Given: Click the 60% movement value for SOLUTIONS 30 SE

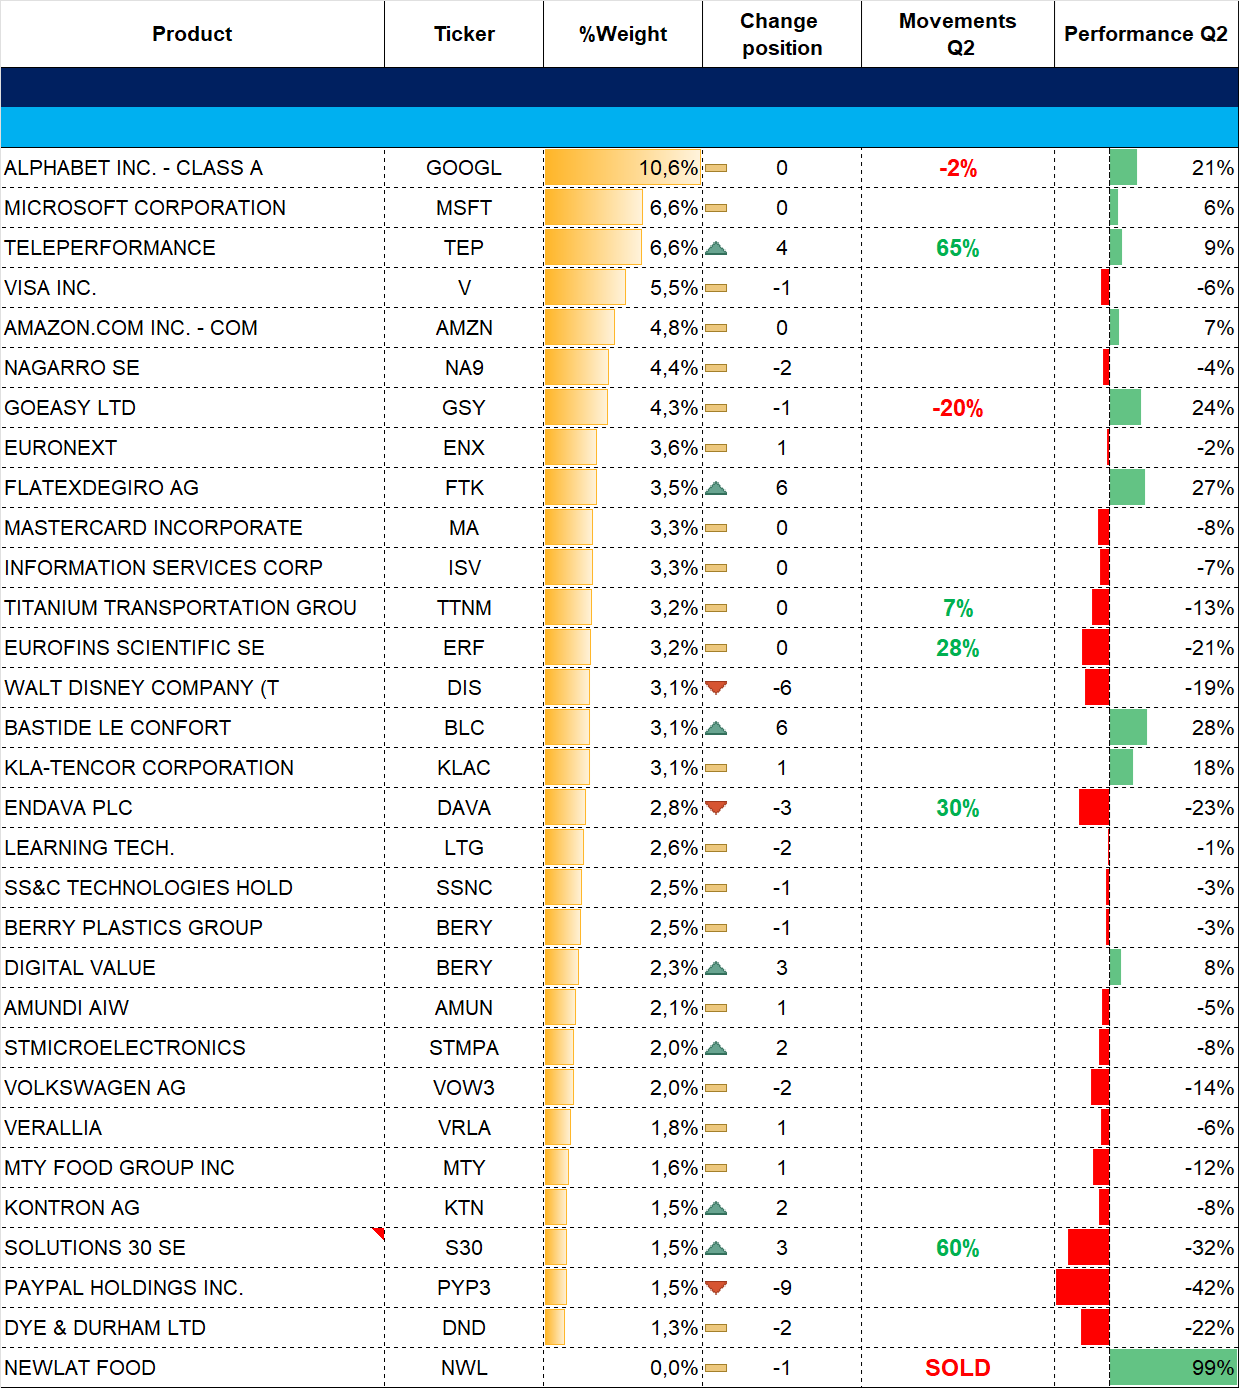Looking at the screenshot, I should pyautogui.click(x=958, y=1248).
